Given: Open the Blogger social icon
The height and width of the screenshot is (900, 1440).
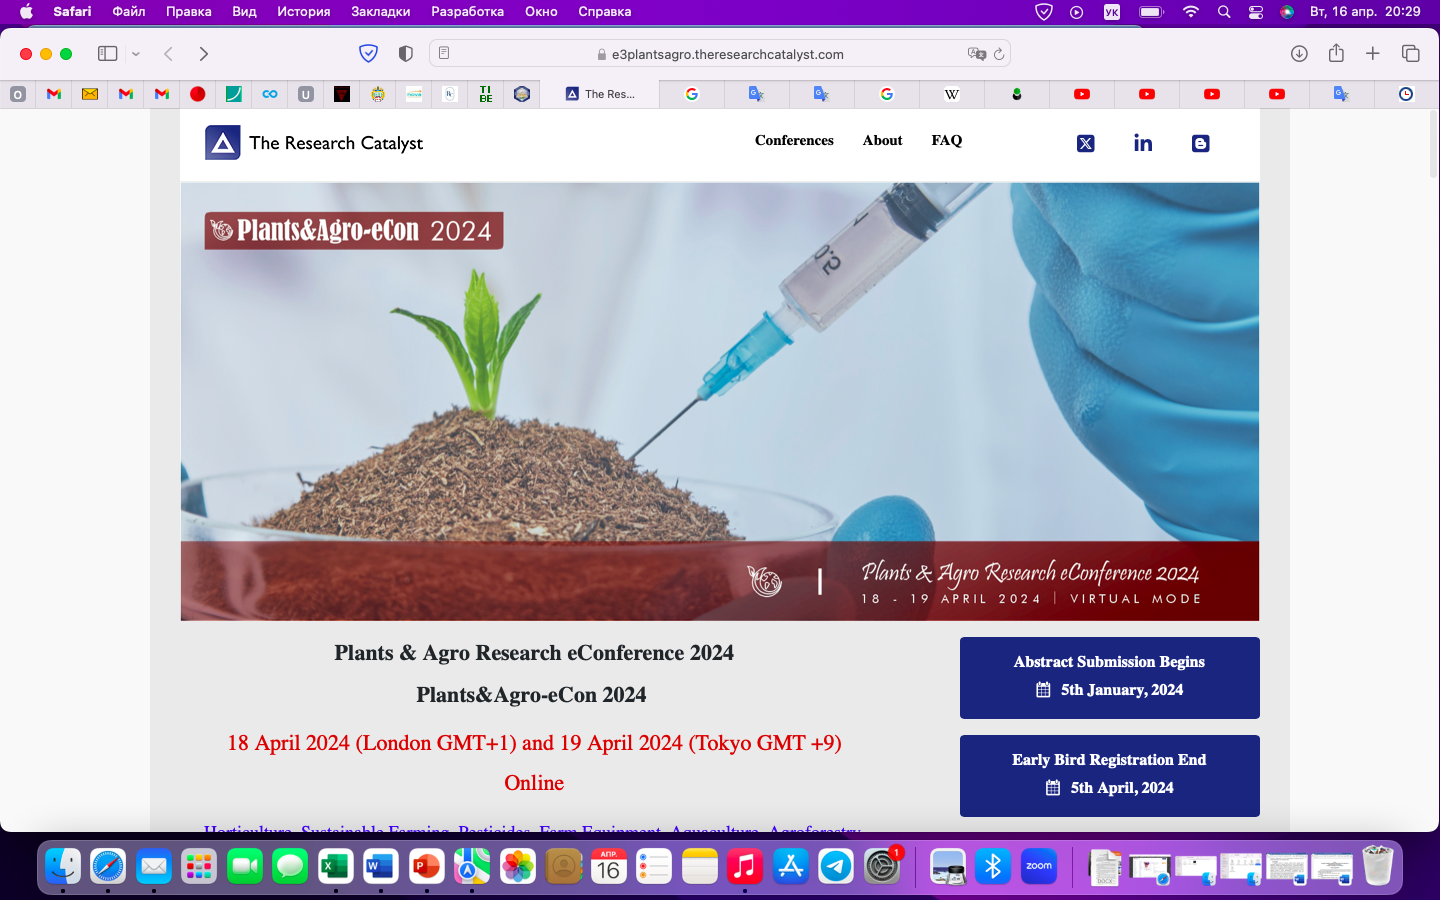Looking at the screenshot, I should pos(1201,143).
